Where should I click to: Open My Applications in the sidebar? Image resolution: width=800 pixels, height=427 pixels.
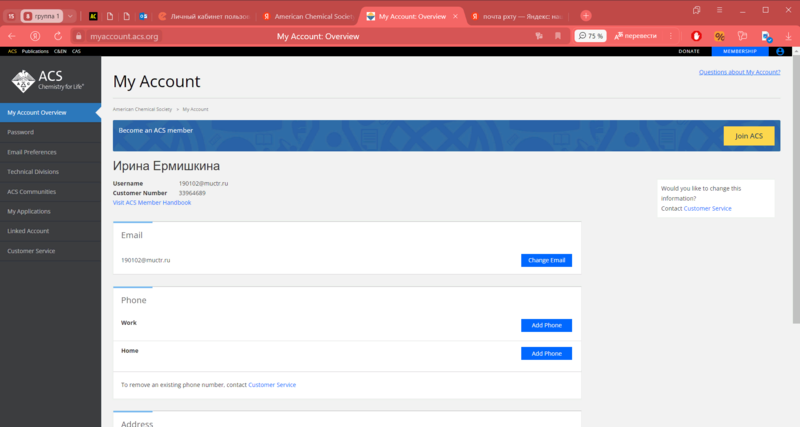coord(51,211)
